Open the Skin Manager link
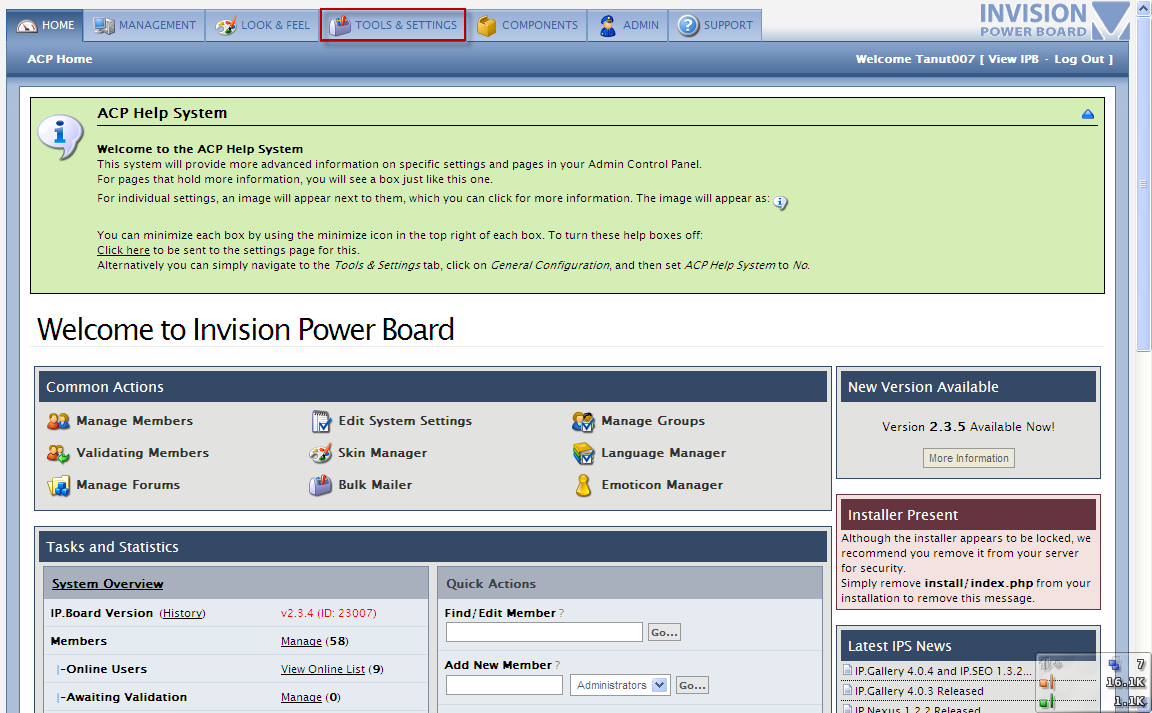1152x713 pixels. coord(382,453)
